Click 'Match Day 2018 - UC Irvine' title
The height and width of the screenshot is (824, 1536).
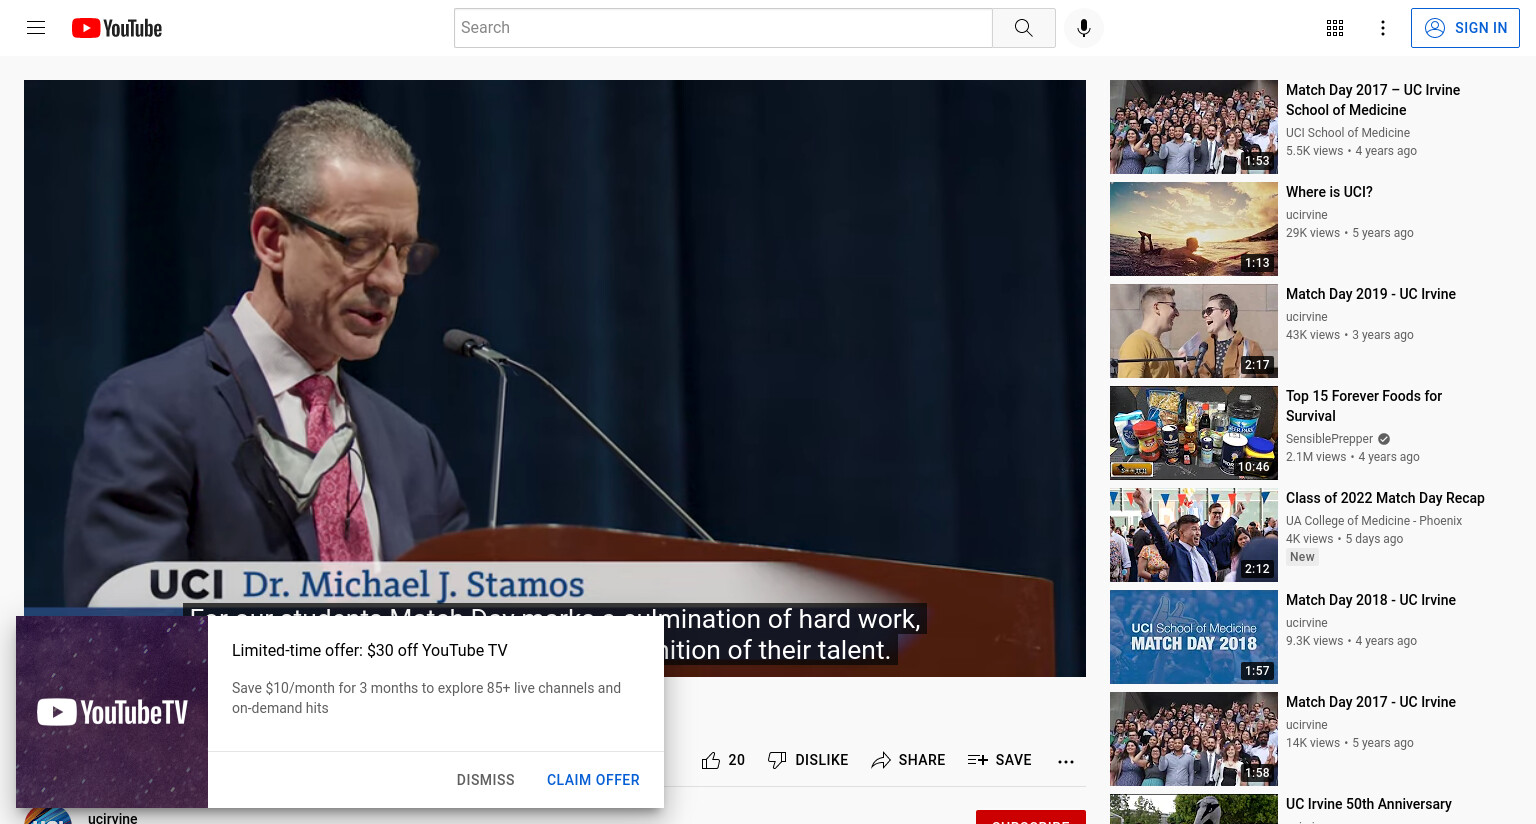(1371, 600)
